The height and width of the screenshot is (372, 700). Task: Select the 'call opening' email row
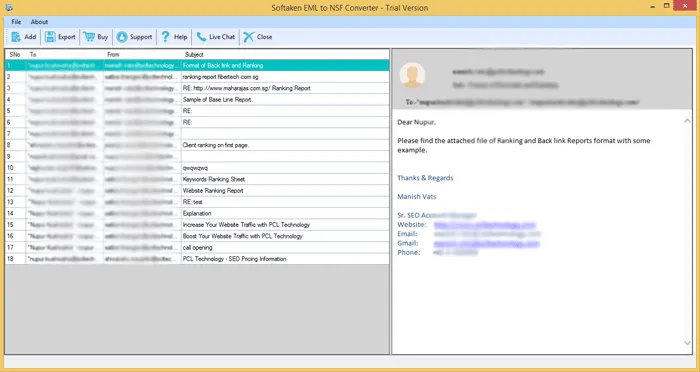197,248
